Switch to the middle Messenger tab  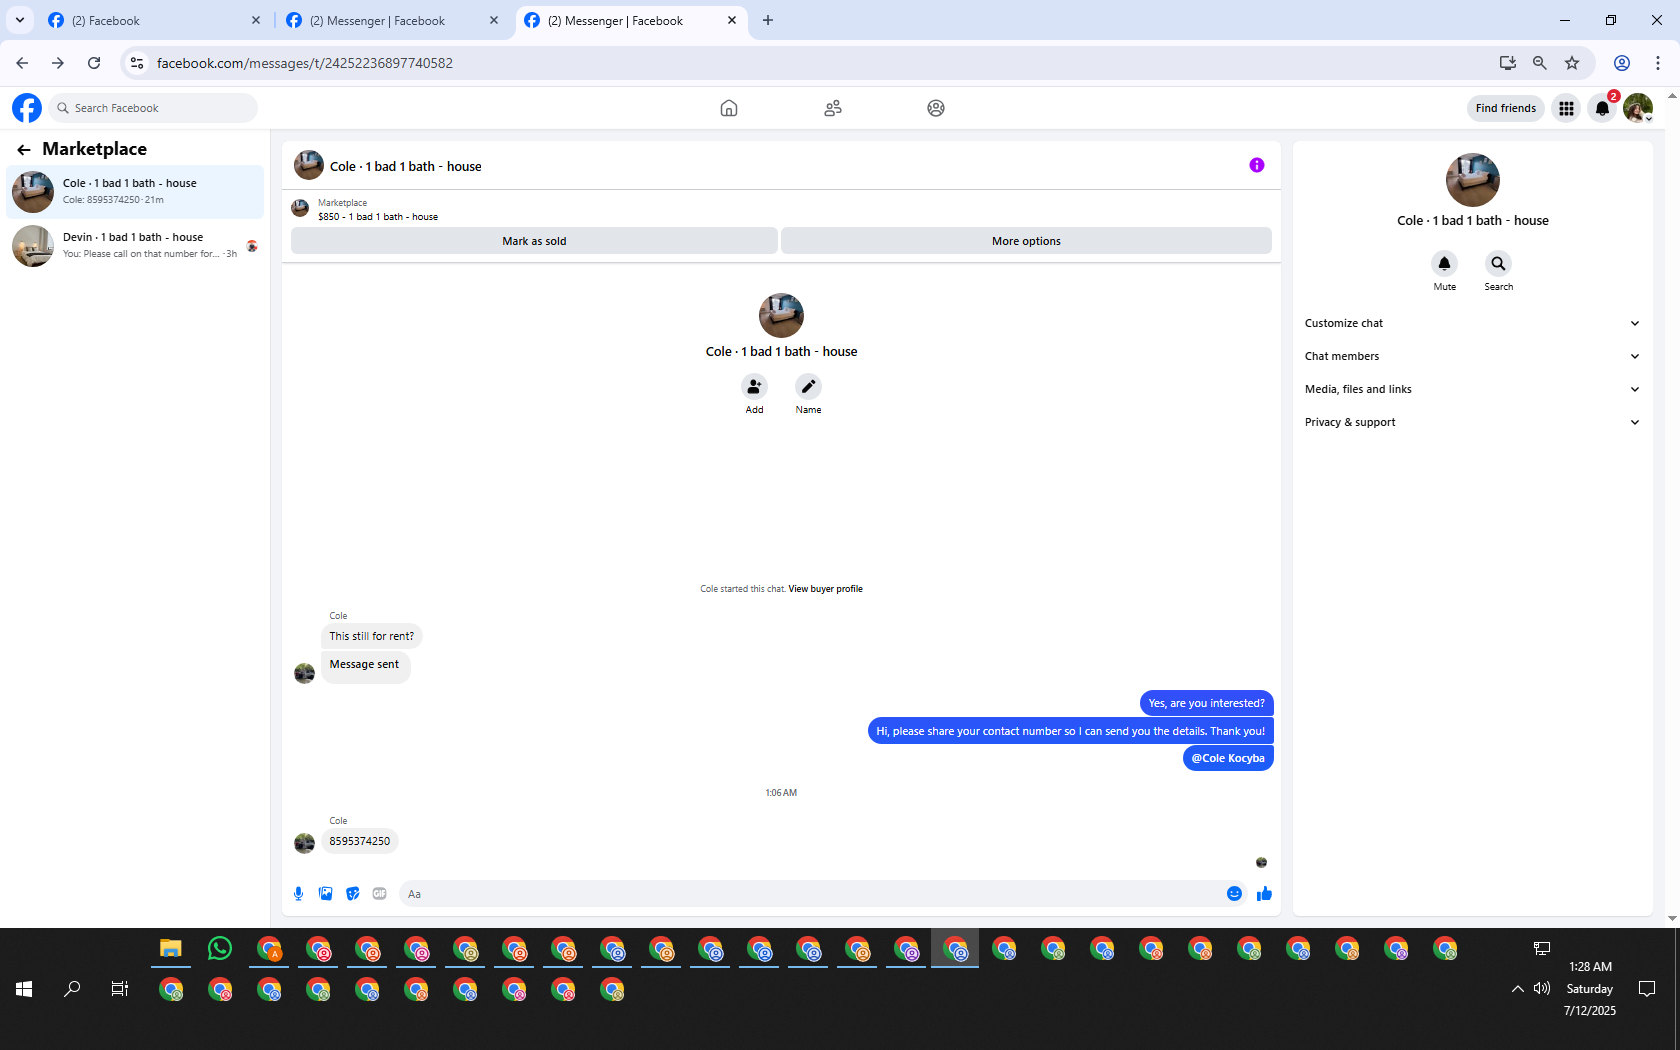click(392, 20)
